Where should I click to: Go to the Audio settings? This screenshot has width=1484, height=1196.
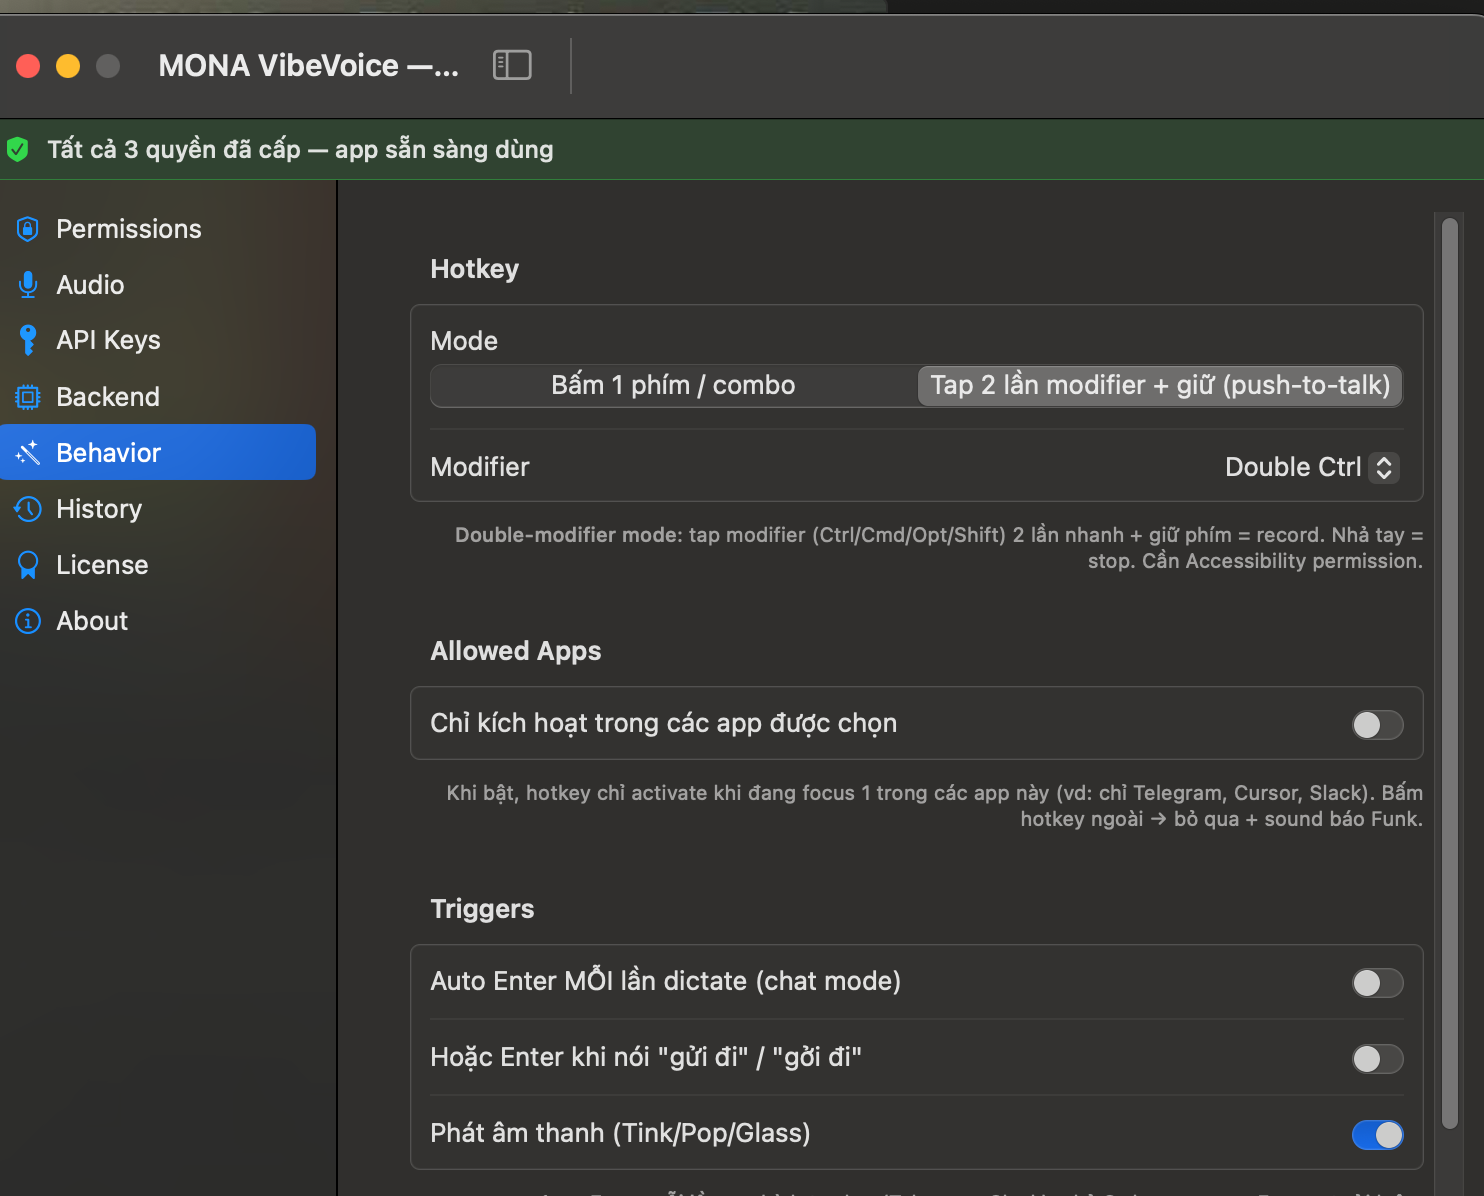pyautogui.click(x=158, y=285)
